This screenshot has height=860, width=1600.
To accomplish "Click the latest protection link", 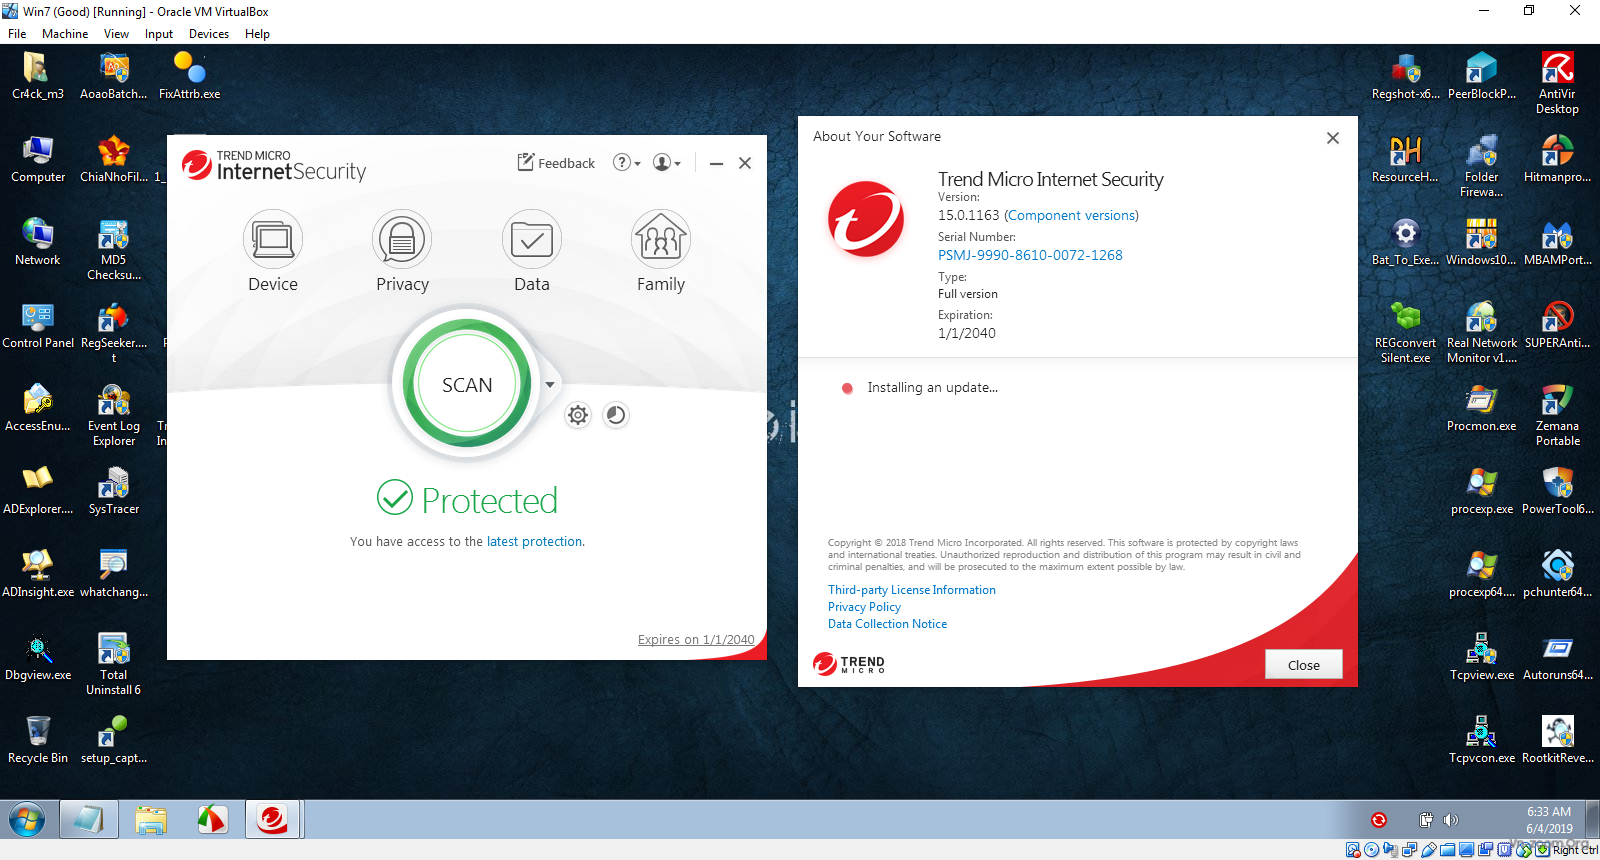I will (x=534, y=542).
